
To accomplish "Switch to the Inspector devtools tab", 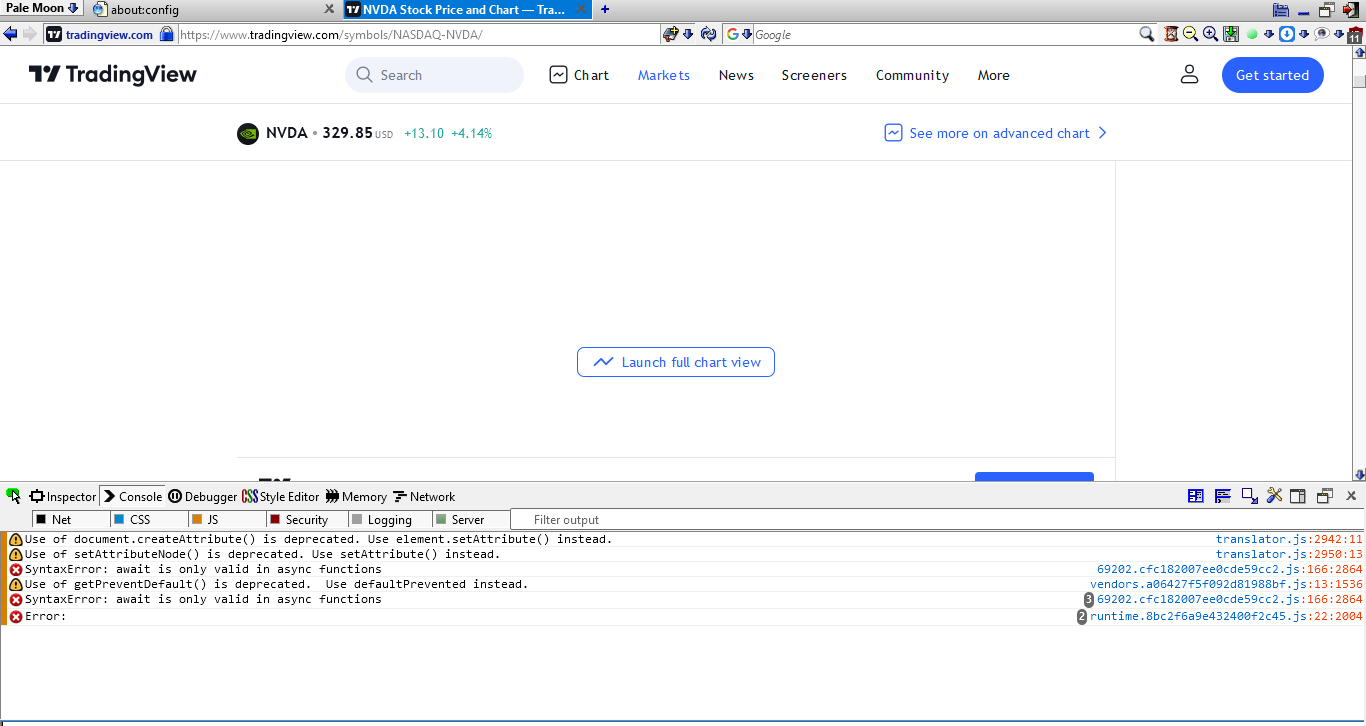I will 62,496.
